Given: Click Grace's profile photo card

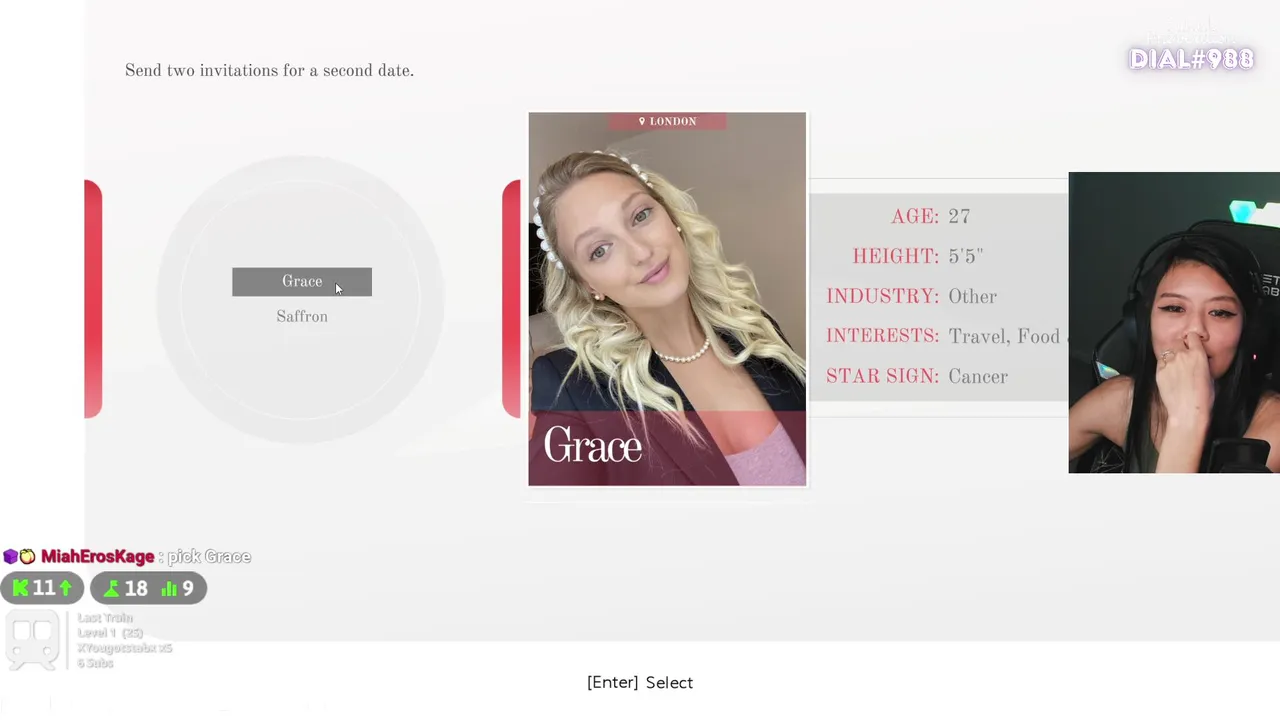Looking at the screenshot, I should [x=667, y=299].
